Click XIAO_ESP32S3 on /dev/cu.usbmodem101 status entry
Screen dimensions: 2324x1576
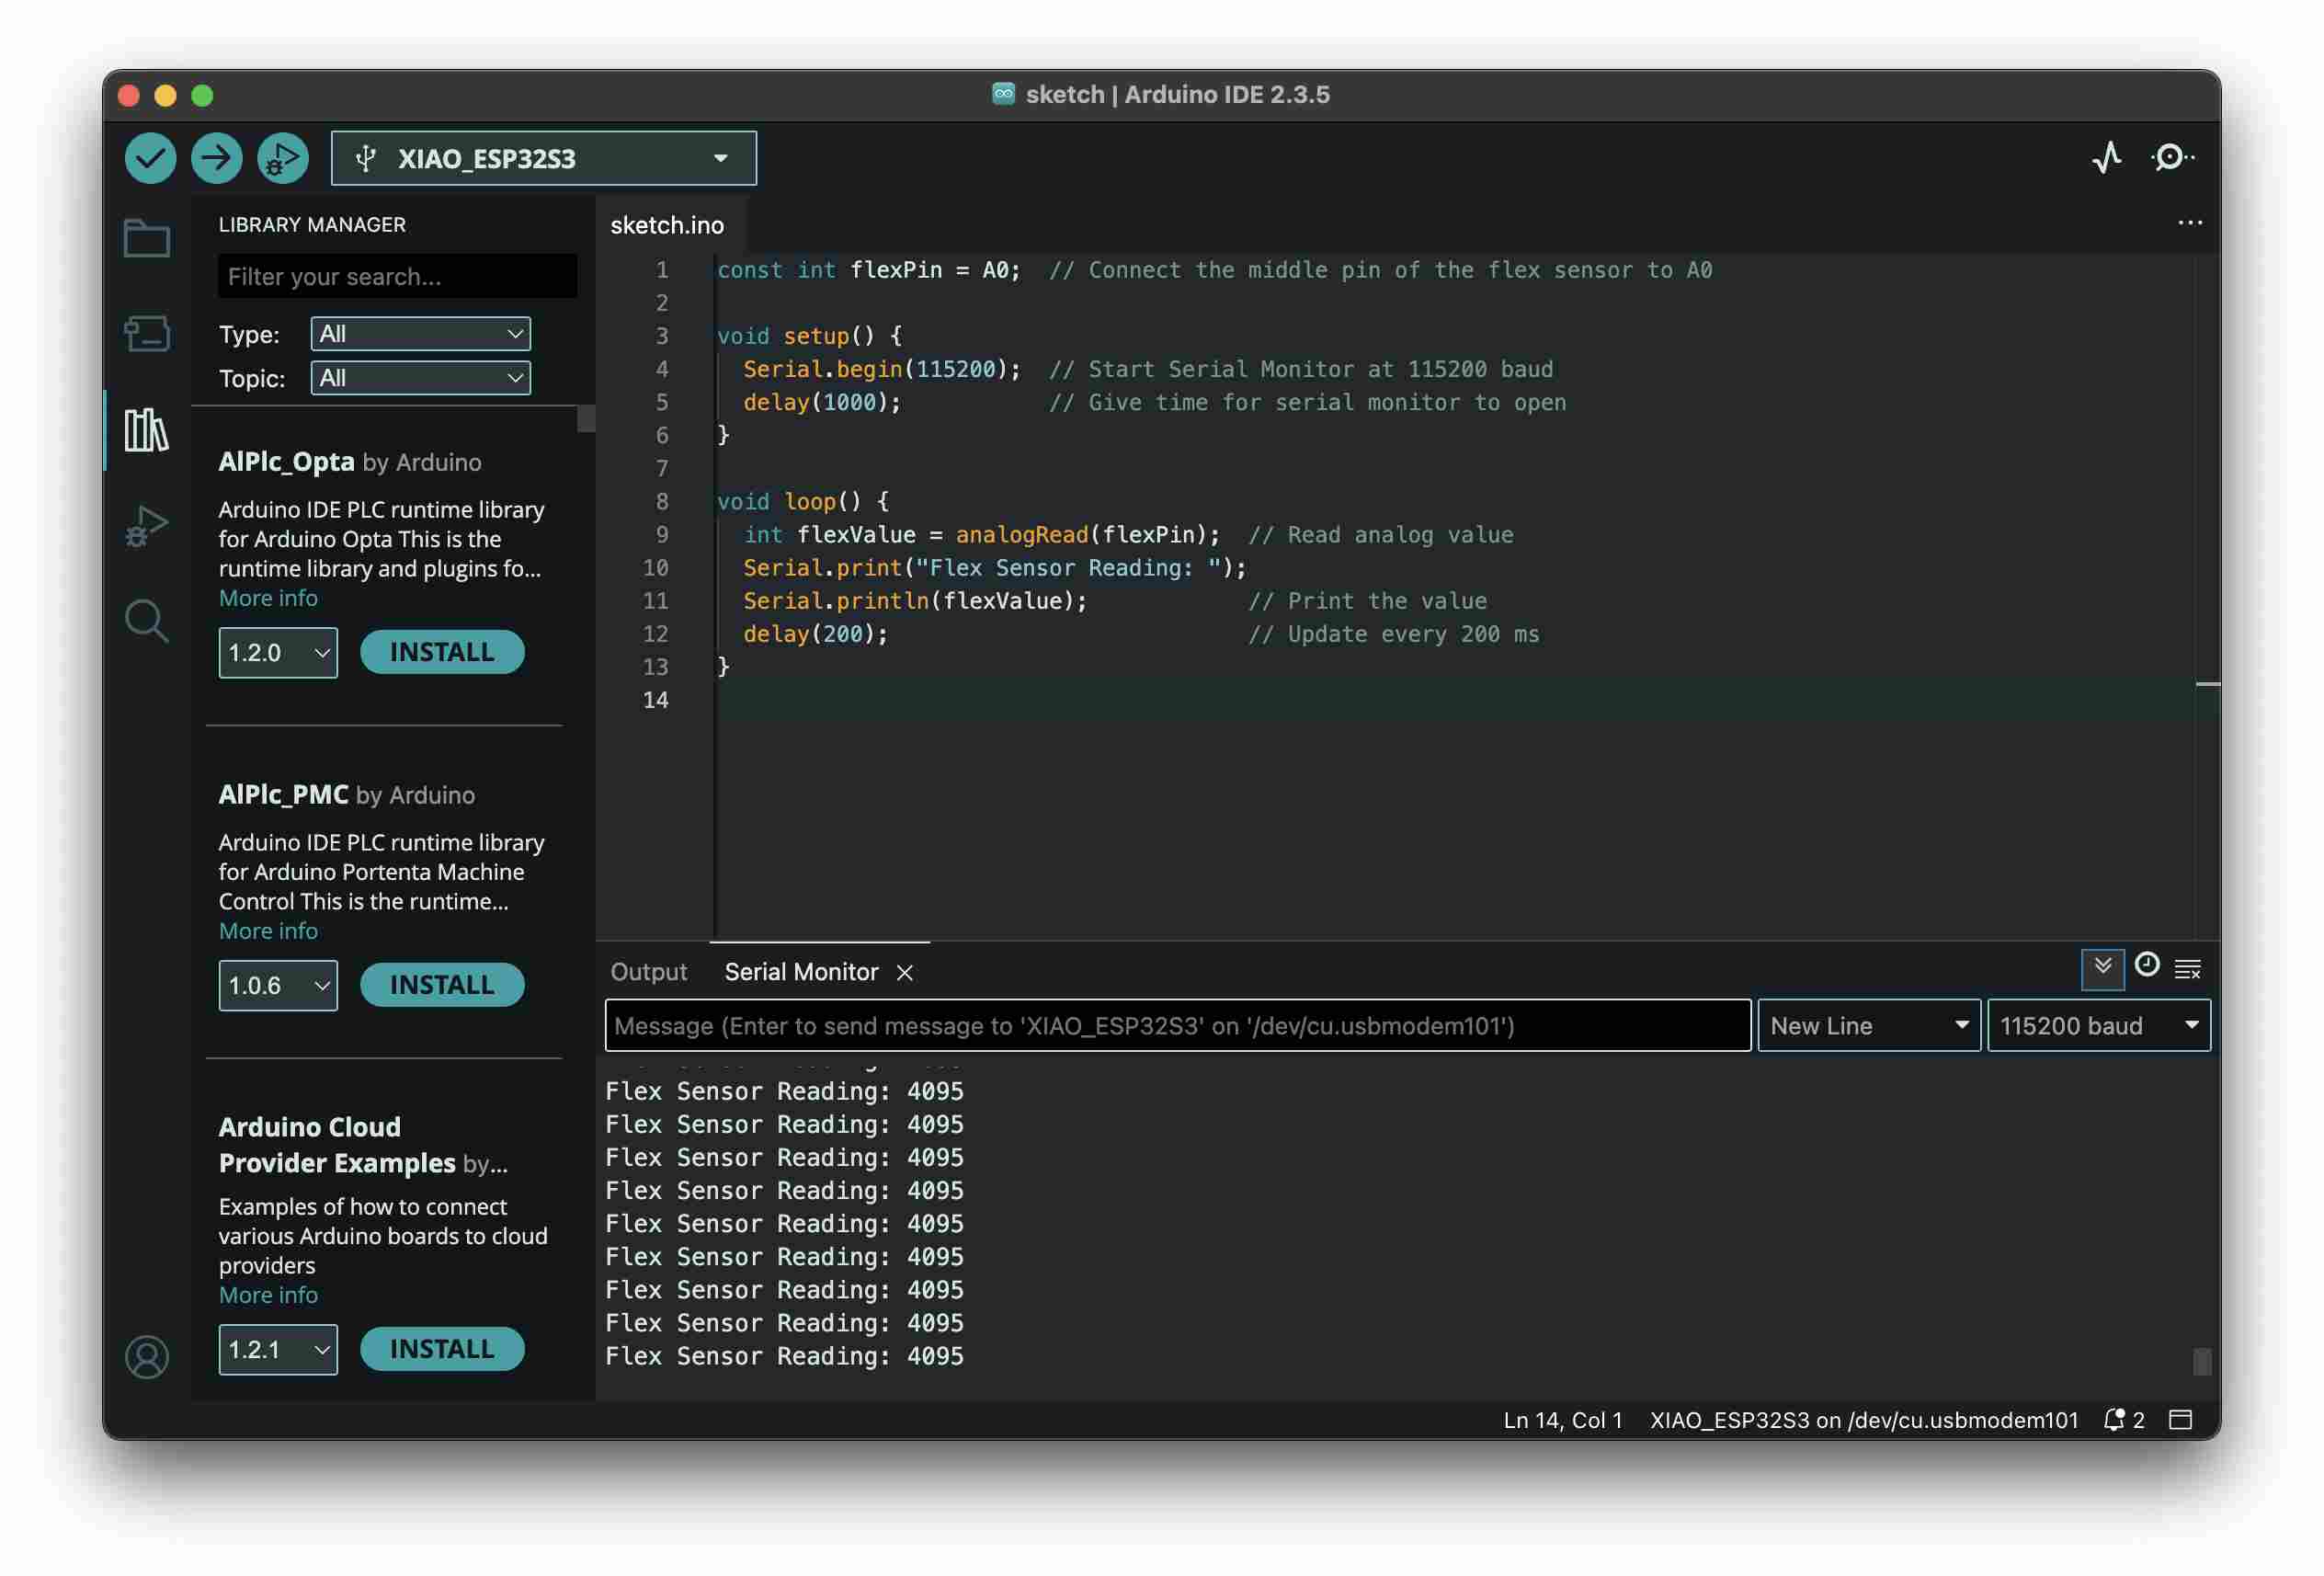[x=1864, y=1420]
